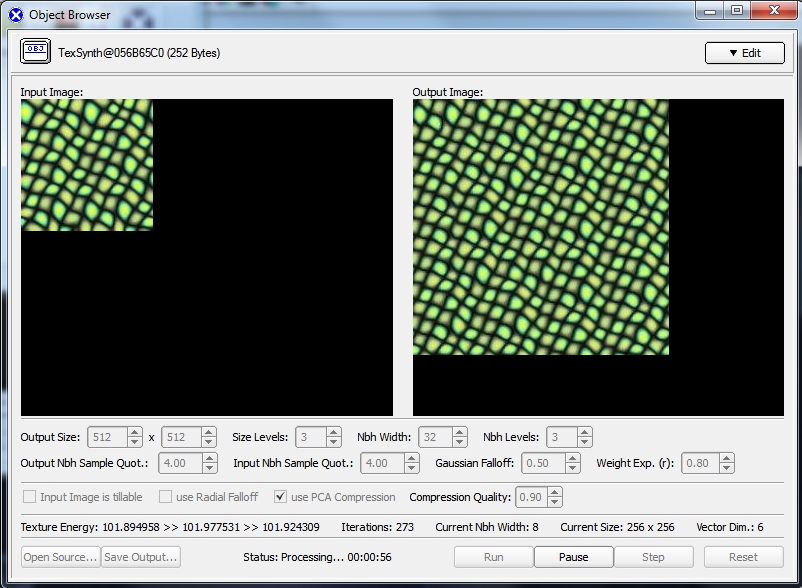This screenshot has width=802, height=588.
Task: Click the Nbh Width spinner arrows
Action: pyautogui.click(x=459, y=437)
